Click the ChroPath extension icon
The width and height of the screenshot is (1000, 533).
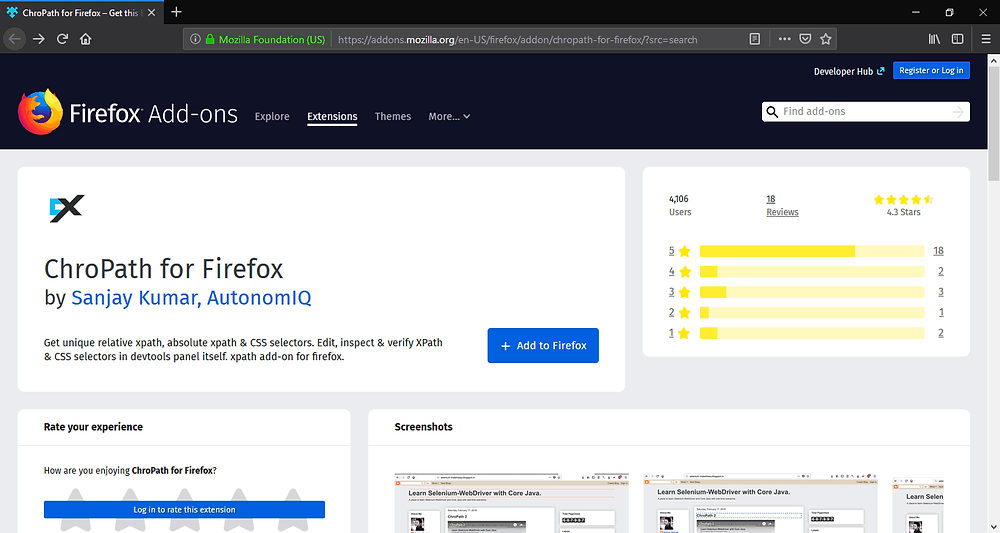click(66, 209)
